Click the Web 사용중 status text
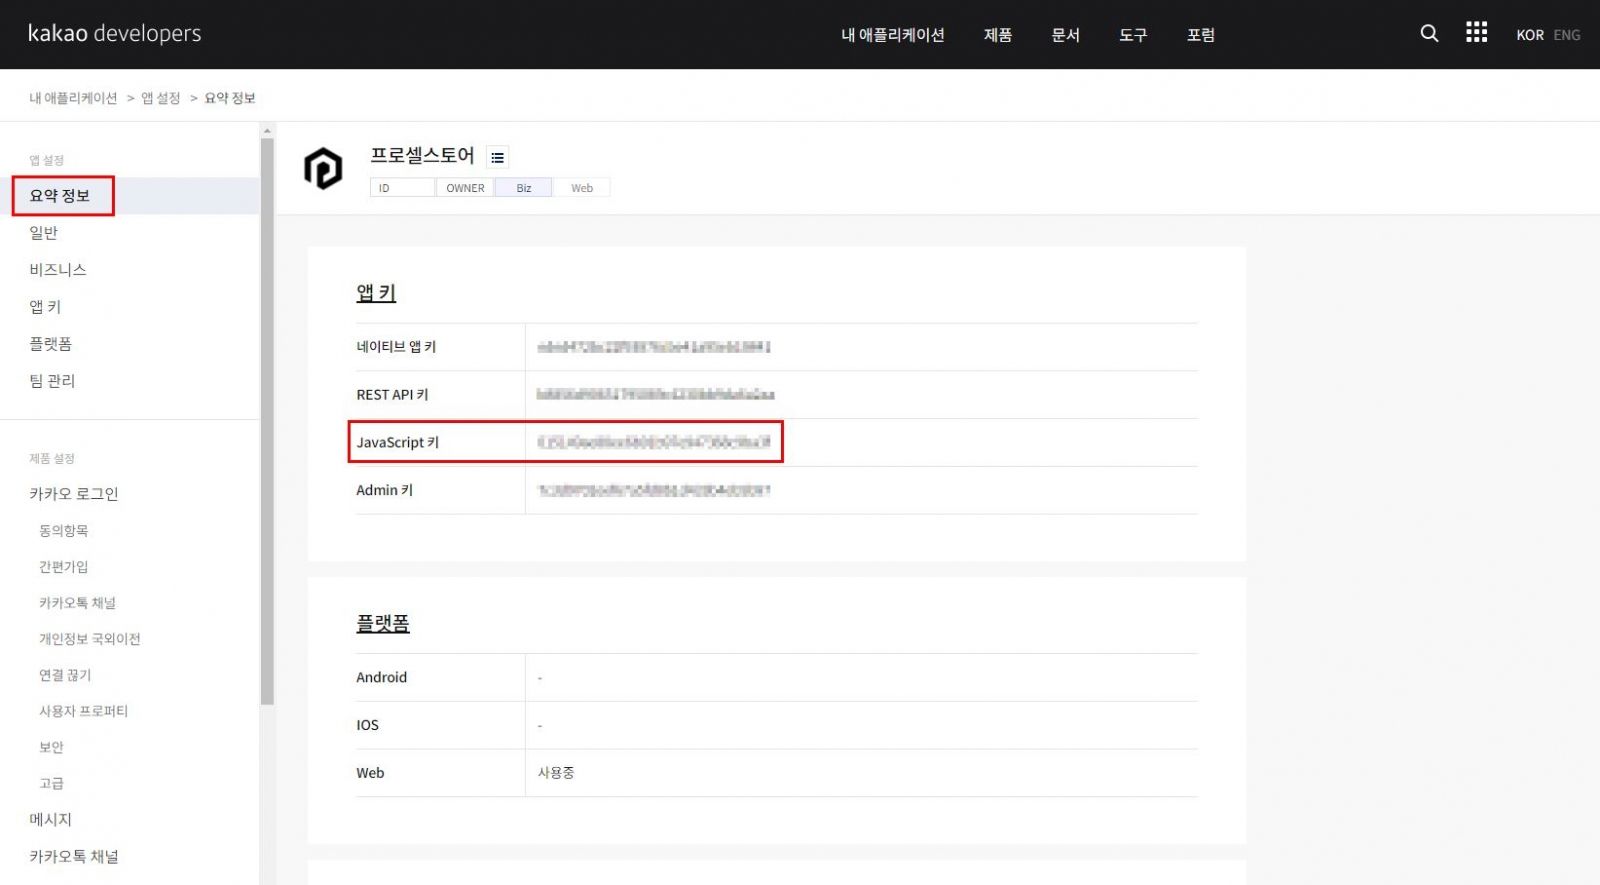Image resolution: width=1600 pixels, height=885 pixels. click(556, 773)
